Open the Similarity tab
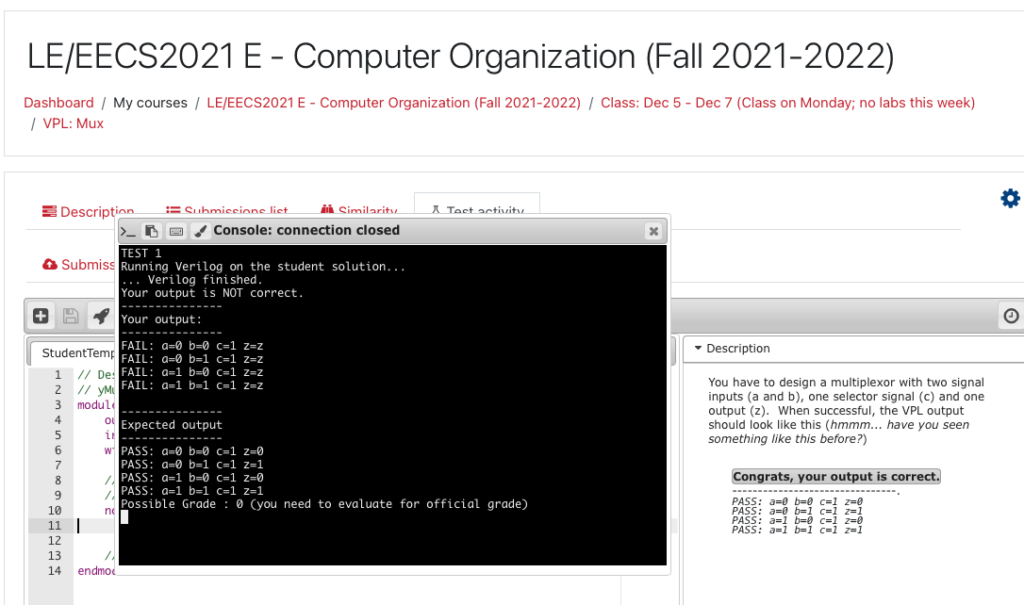The image size is (1024, 605). (x=359, y=212)
